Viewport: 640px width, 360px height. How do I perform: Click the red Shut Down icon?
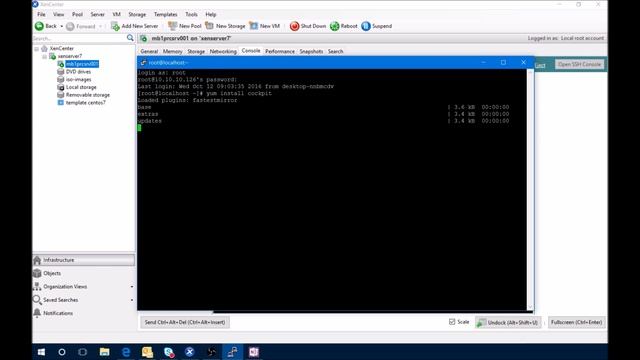pyautogui.click(x=294, y=26)
